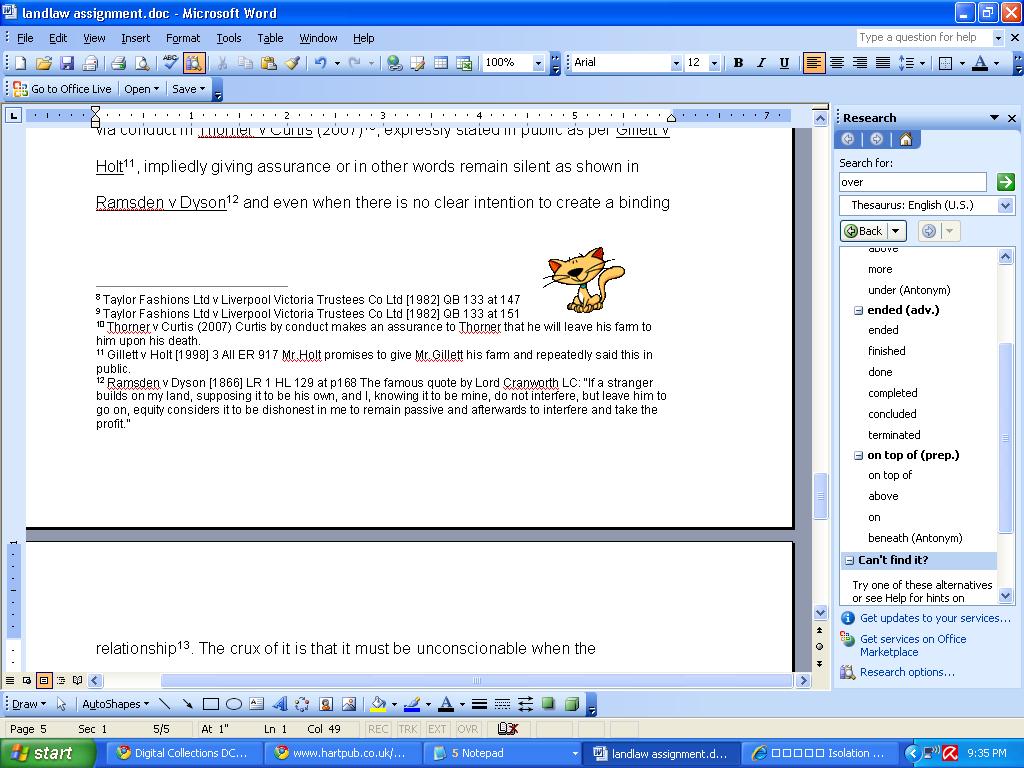Image resolution: width=1024 pixels, height=768 pixels.
Task: Open the Zoom percentage dropdown
Action: point(538,63)
